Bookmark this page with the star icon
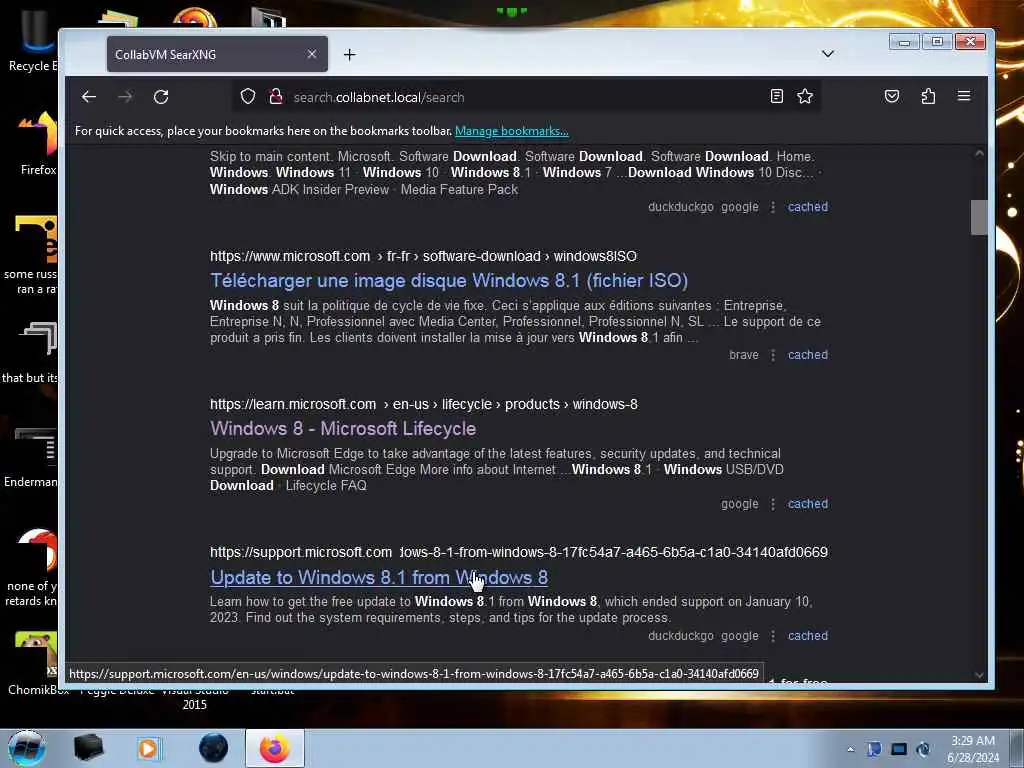The width and height of the screenshot is (1024, 768). tap(805, 97)
